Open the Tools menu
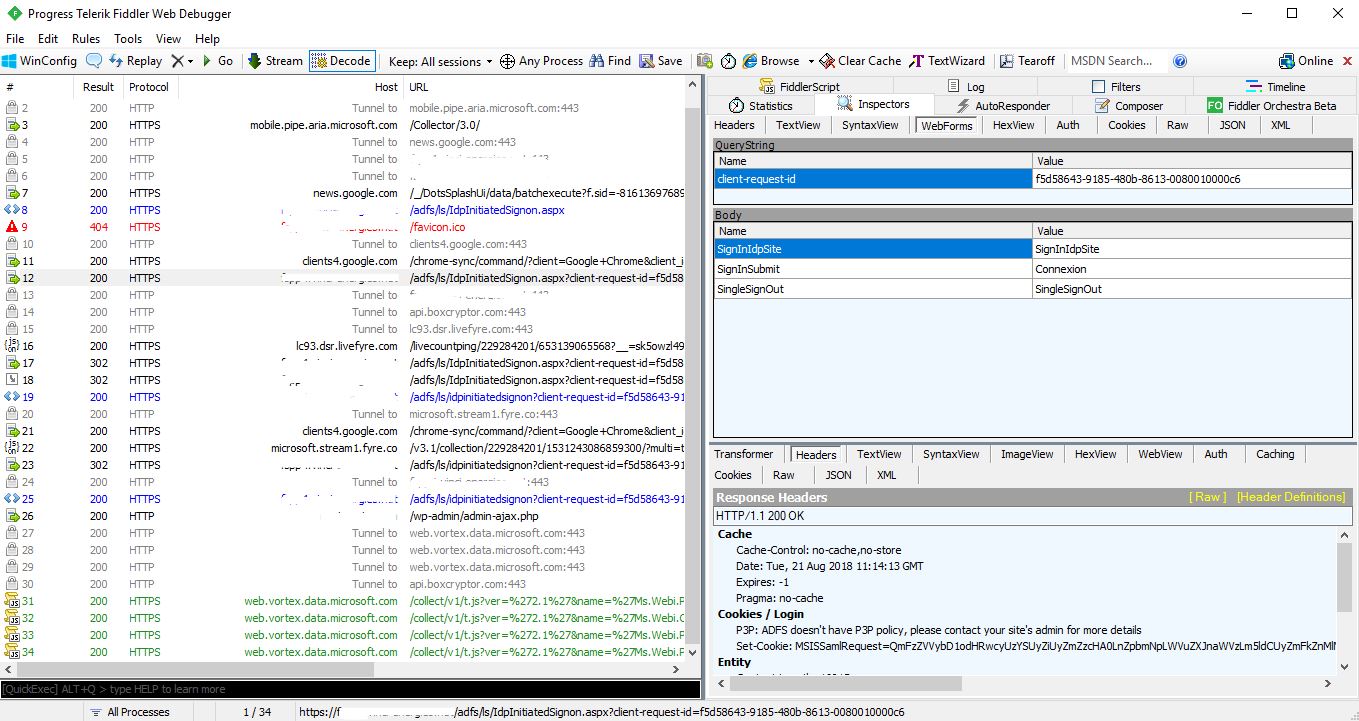Viewport: 1359px width, 721px height. [x=128, y=38]
